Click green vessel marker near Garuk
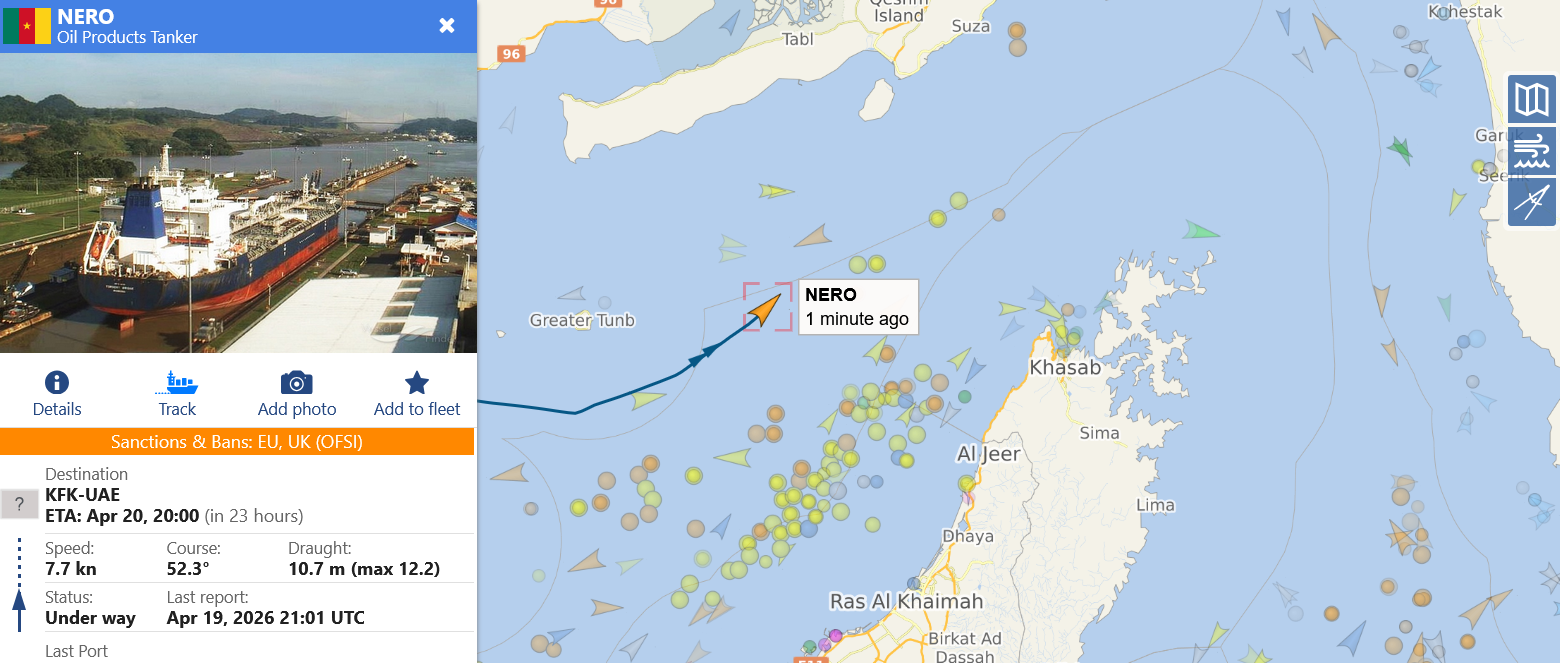This screenshot has height=663, width=1560. [x=1399, y=150]
